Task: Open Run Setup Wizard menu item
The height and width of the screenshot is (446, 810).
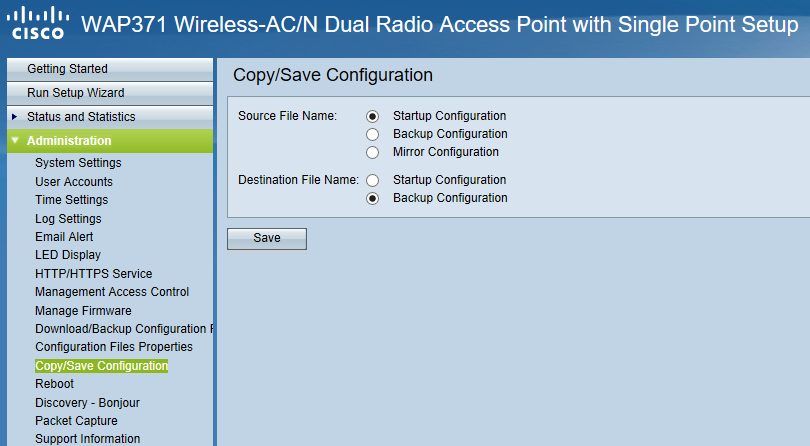Action: coord(110,93)
